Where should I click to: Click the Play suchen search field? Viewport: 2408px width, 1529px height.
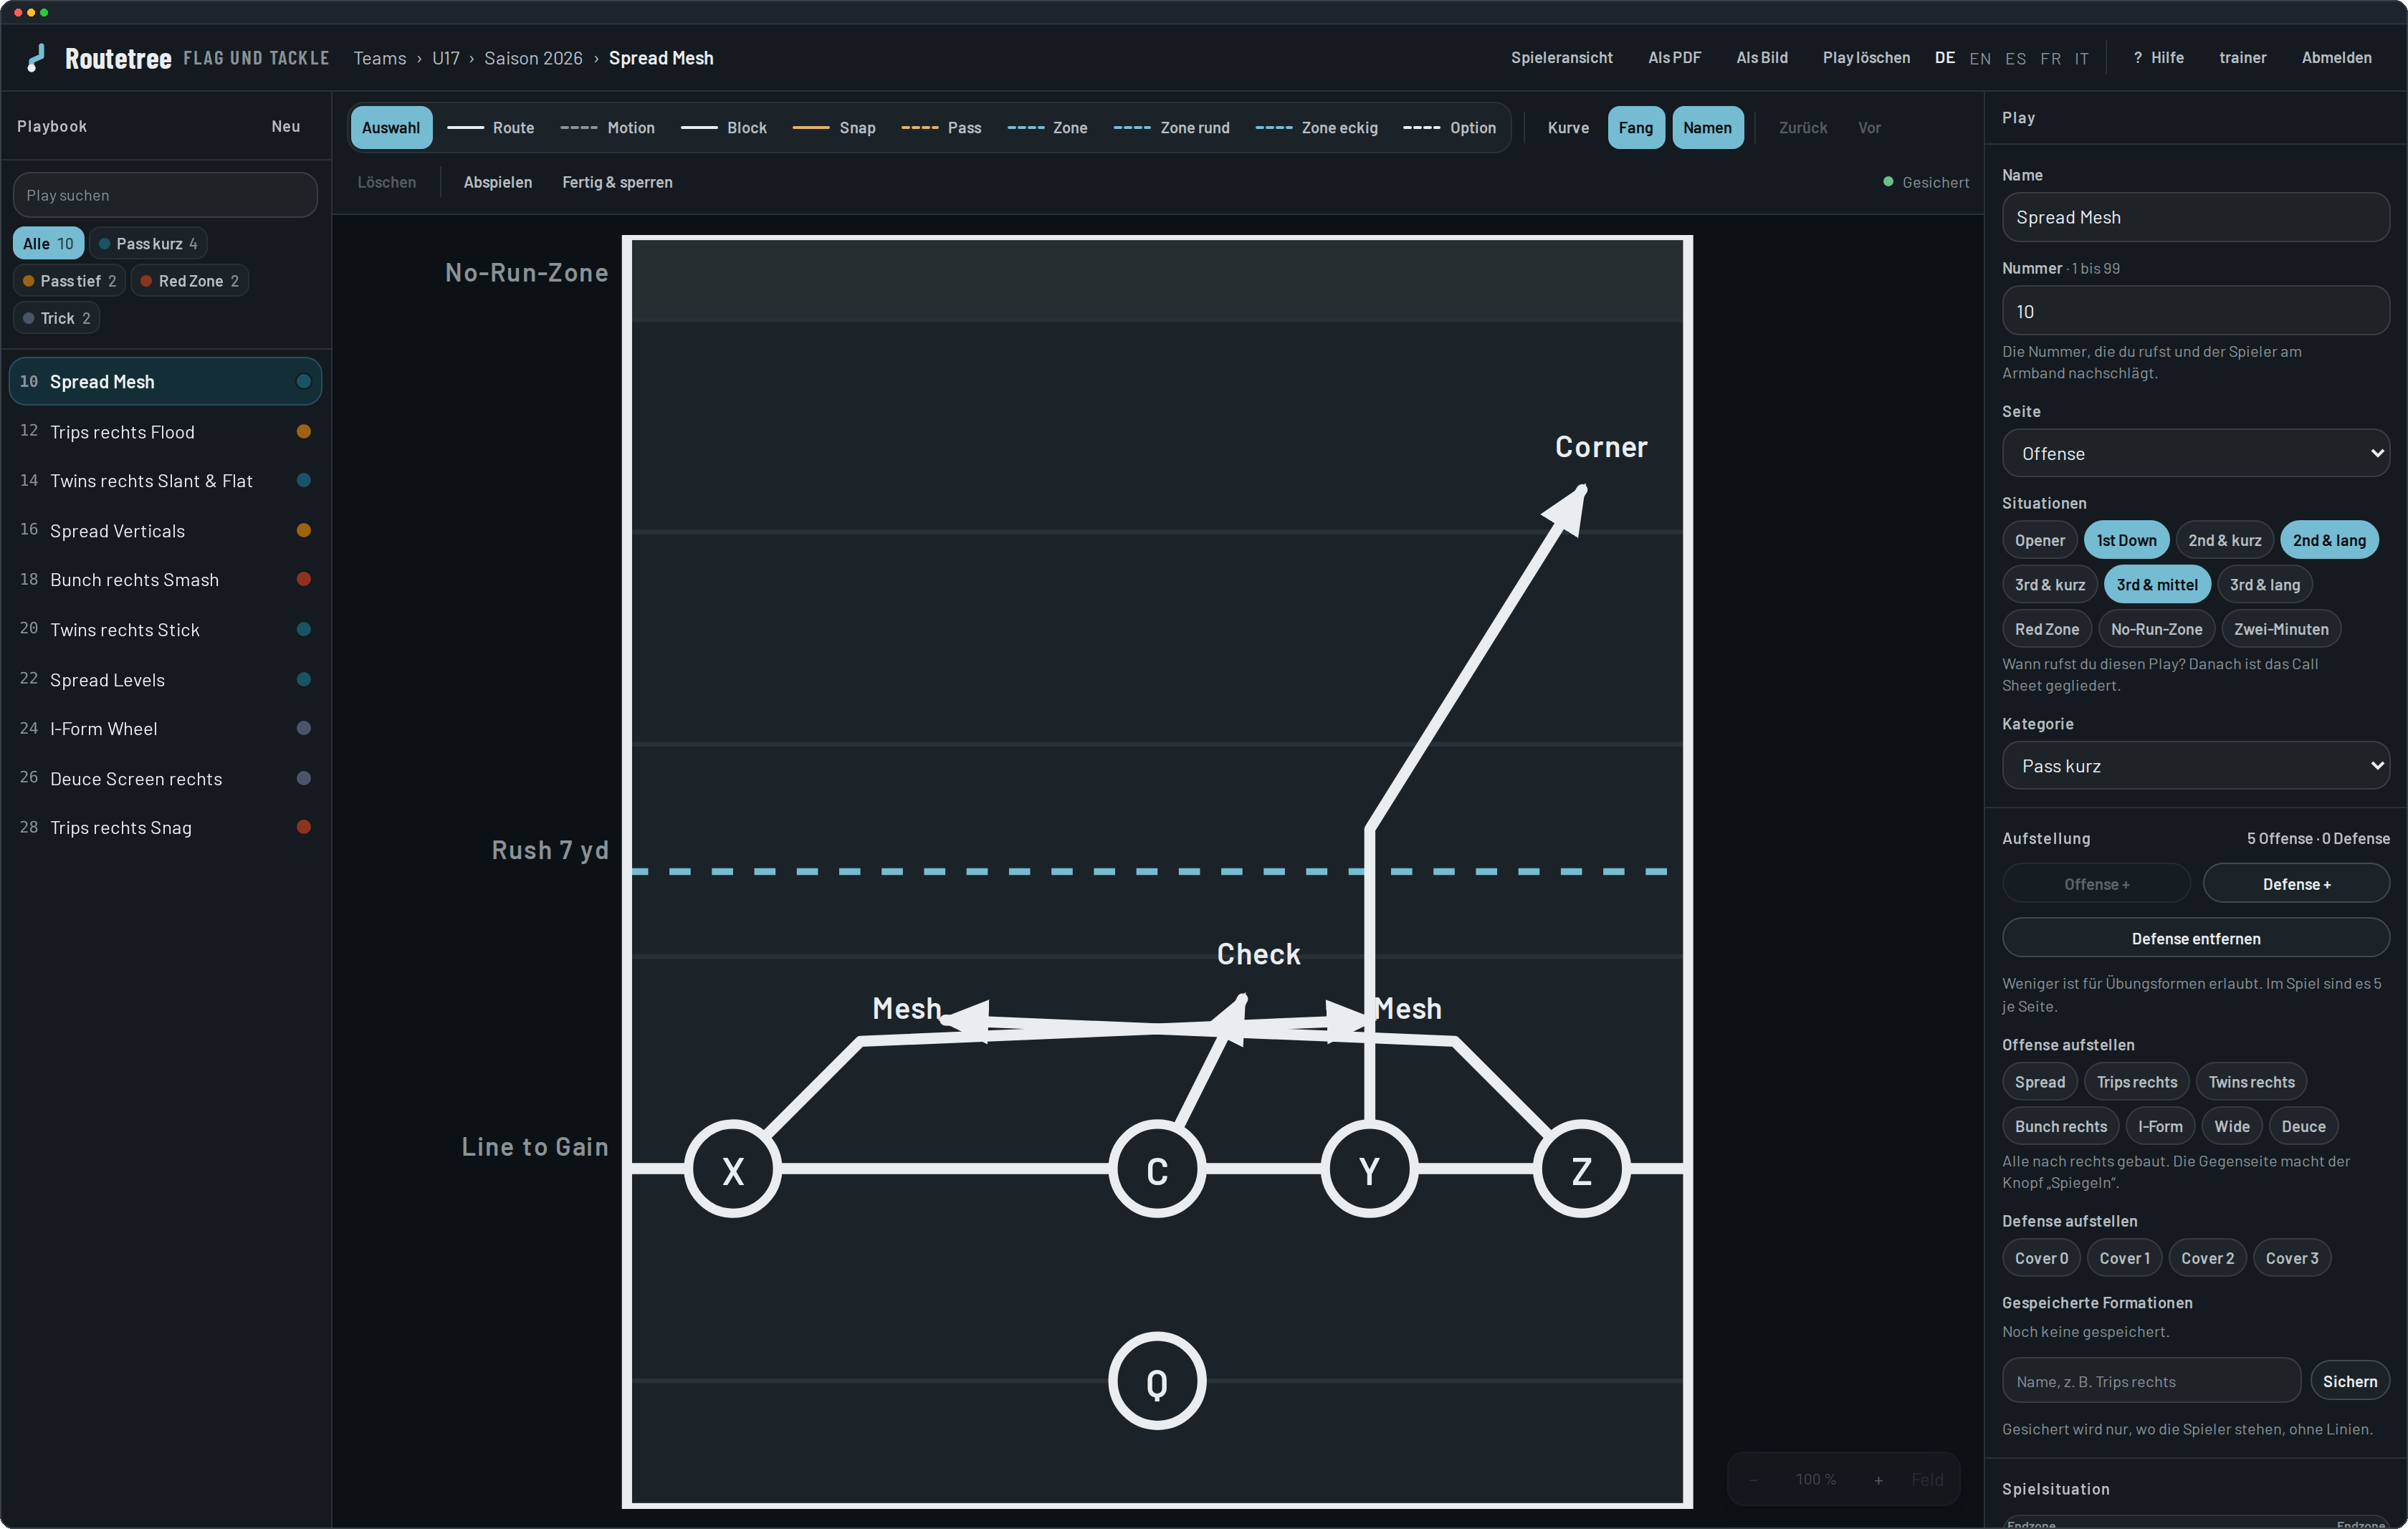[165, 195]
